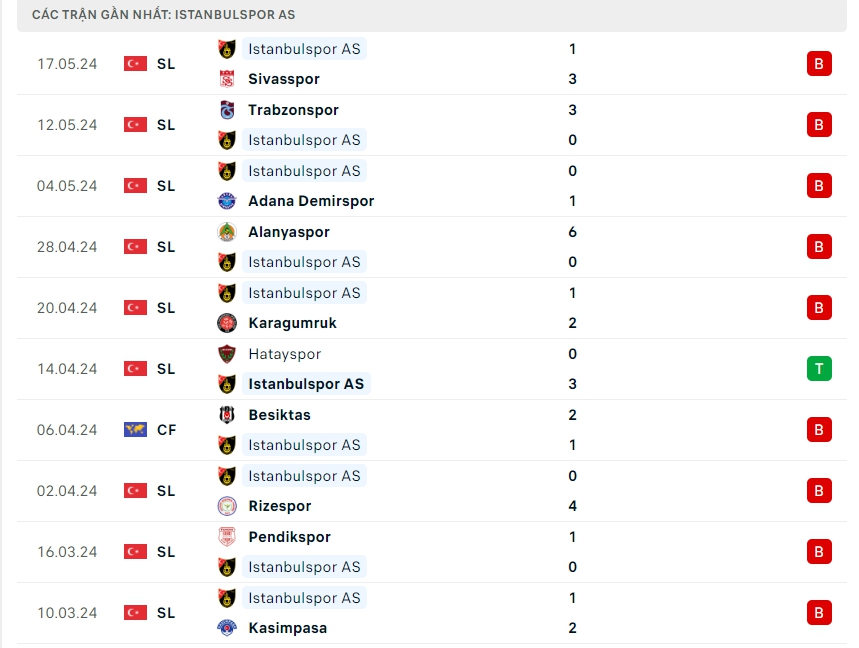This screenshot has width=859, height=648.
Task: Click the Hatayspor team crest
Action: [227, 354]
